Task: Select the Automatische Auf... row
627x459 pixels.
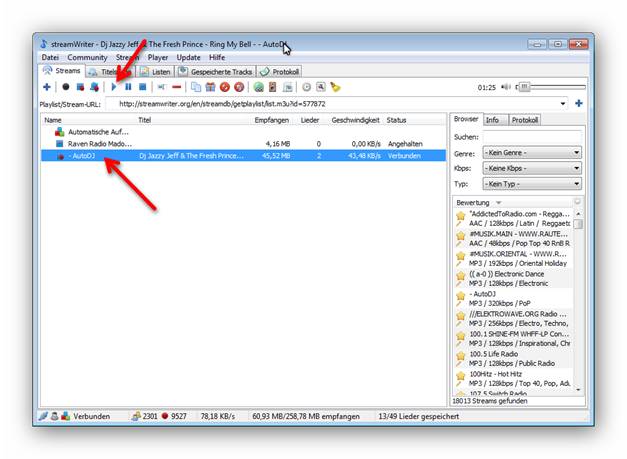Action: 243,132
